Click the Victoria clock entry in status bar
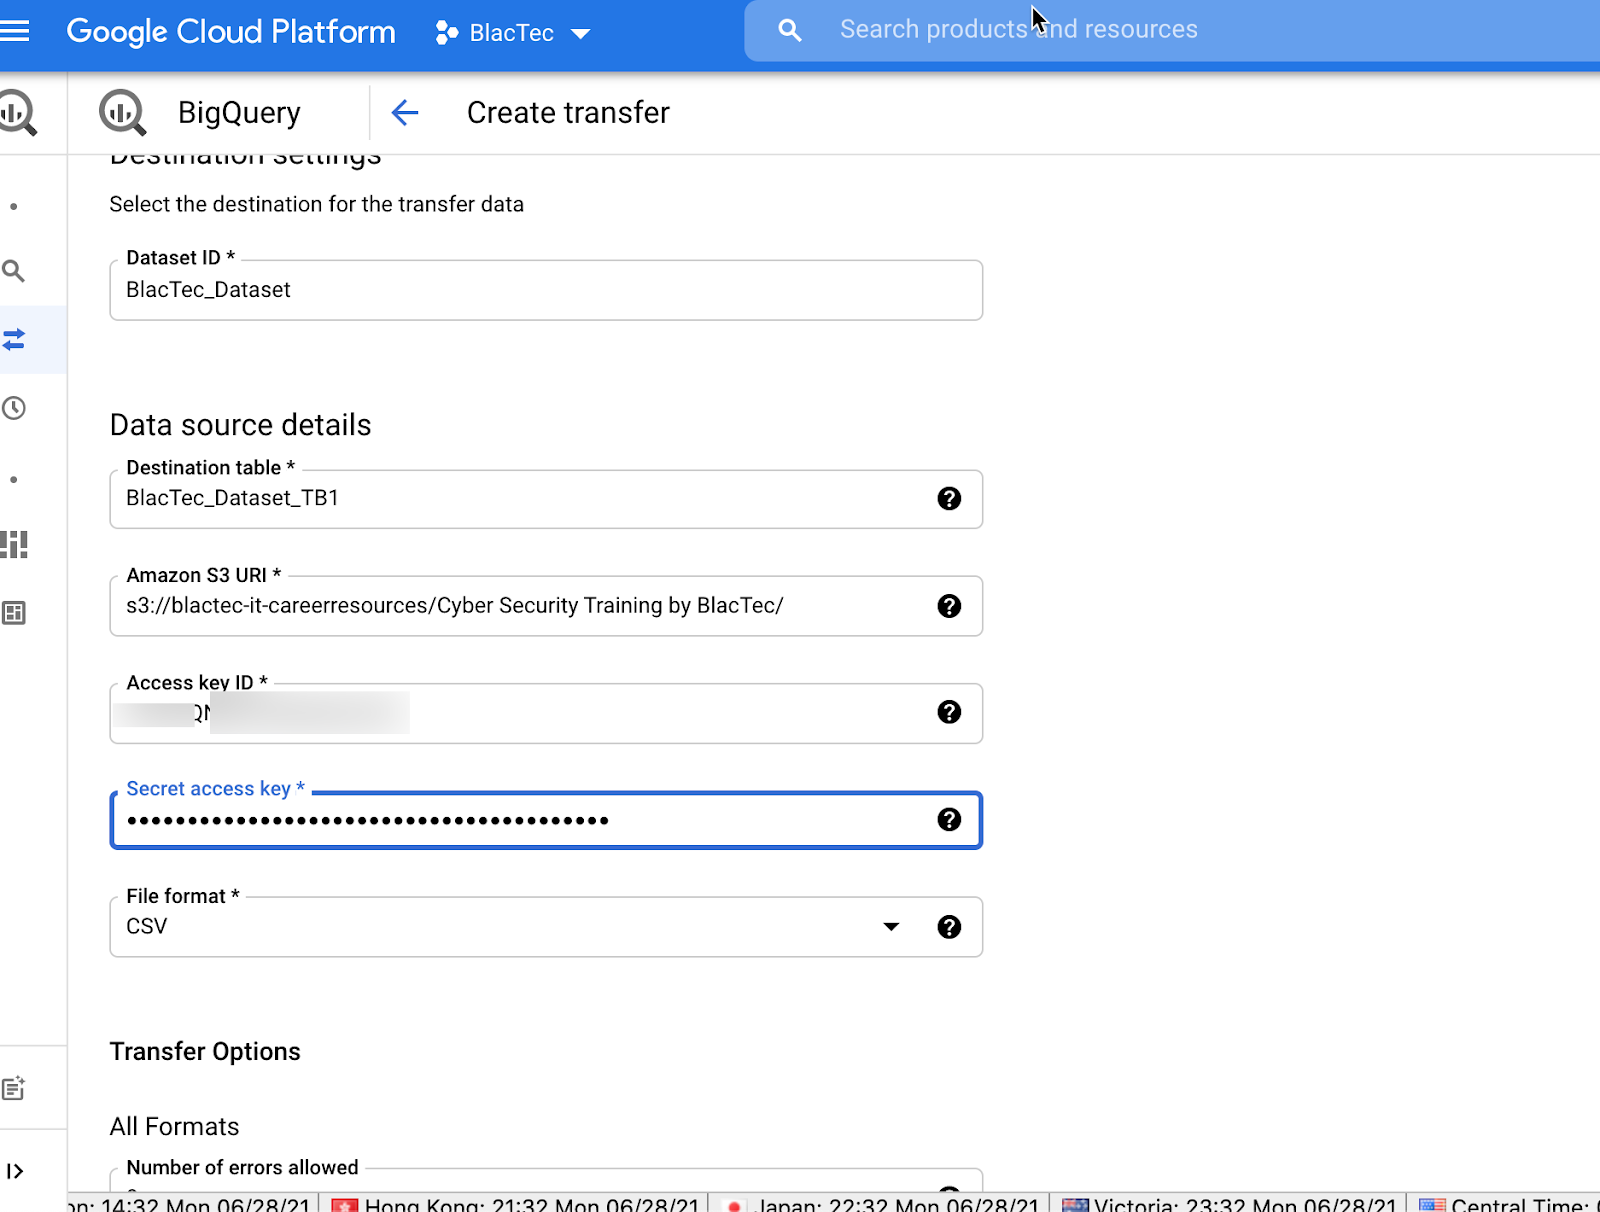1600x1212 pixels. click(x=1229, y=1204)
